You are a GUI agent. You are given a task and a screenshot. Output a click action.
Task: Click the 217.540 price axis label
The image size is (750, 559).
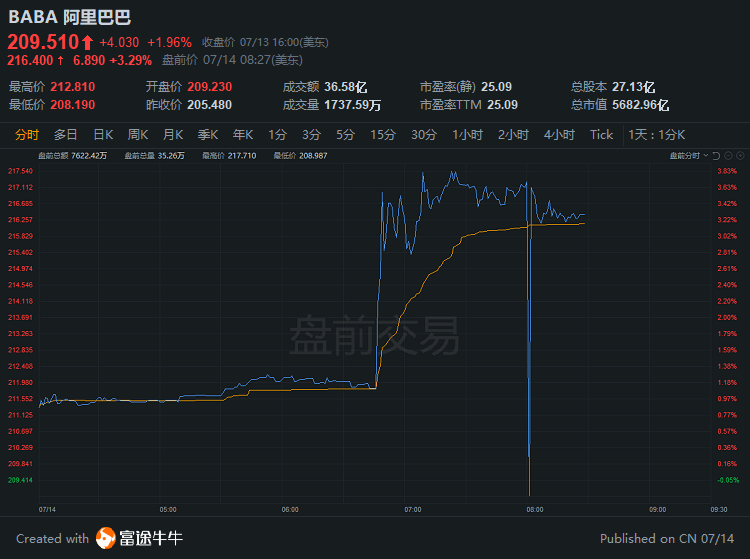[20, 171]
